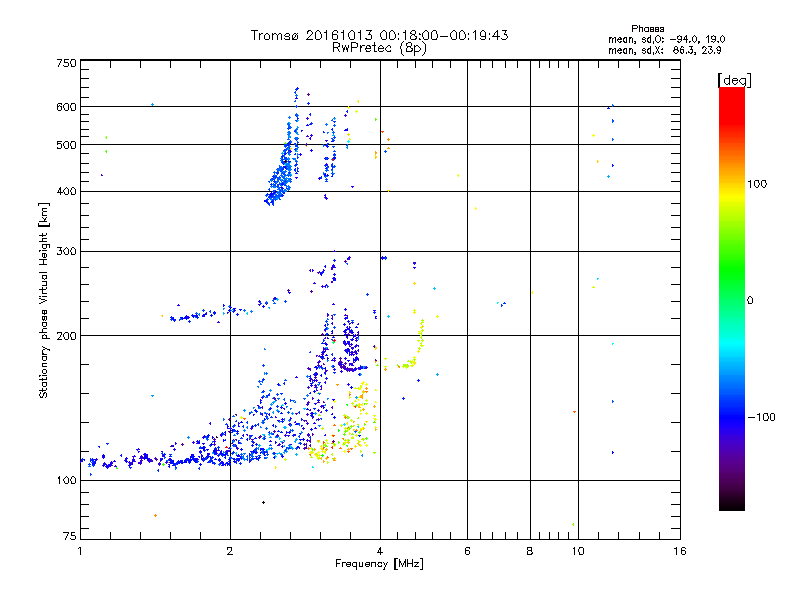
Task: Click the '0' colorbar tick label
Action: [750, 301]
